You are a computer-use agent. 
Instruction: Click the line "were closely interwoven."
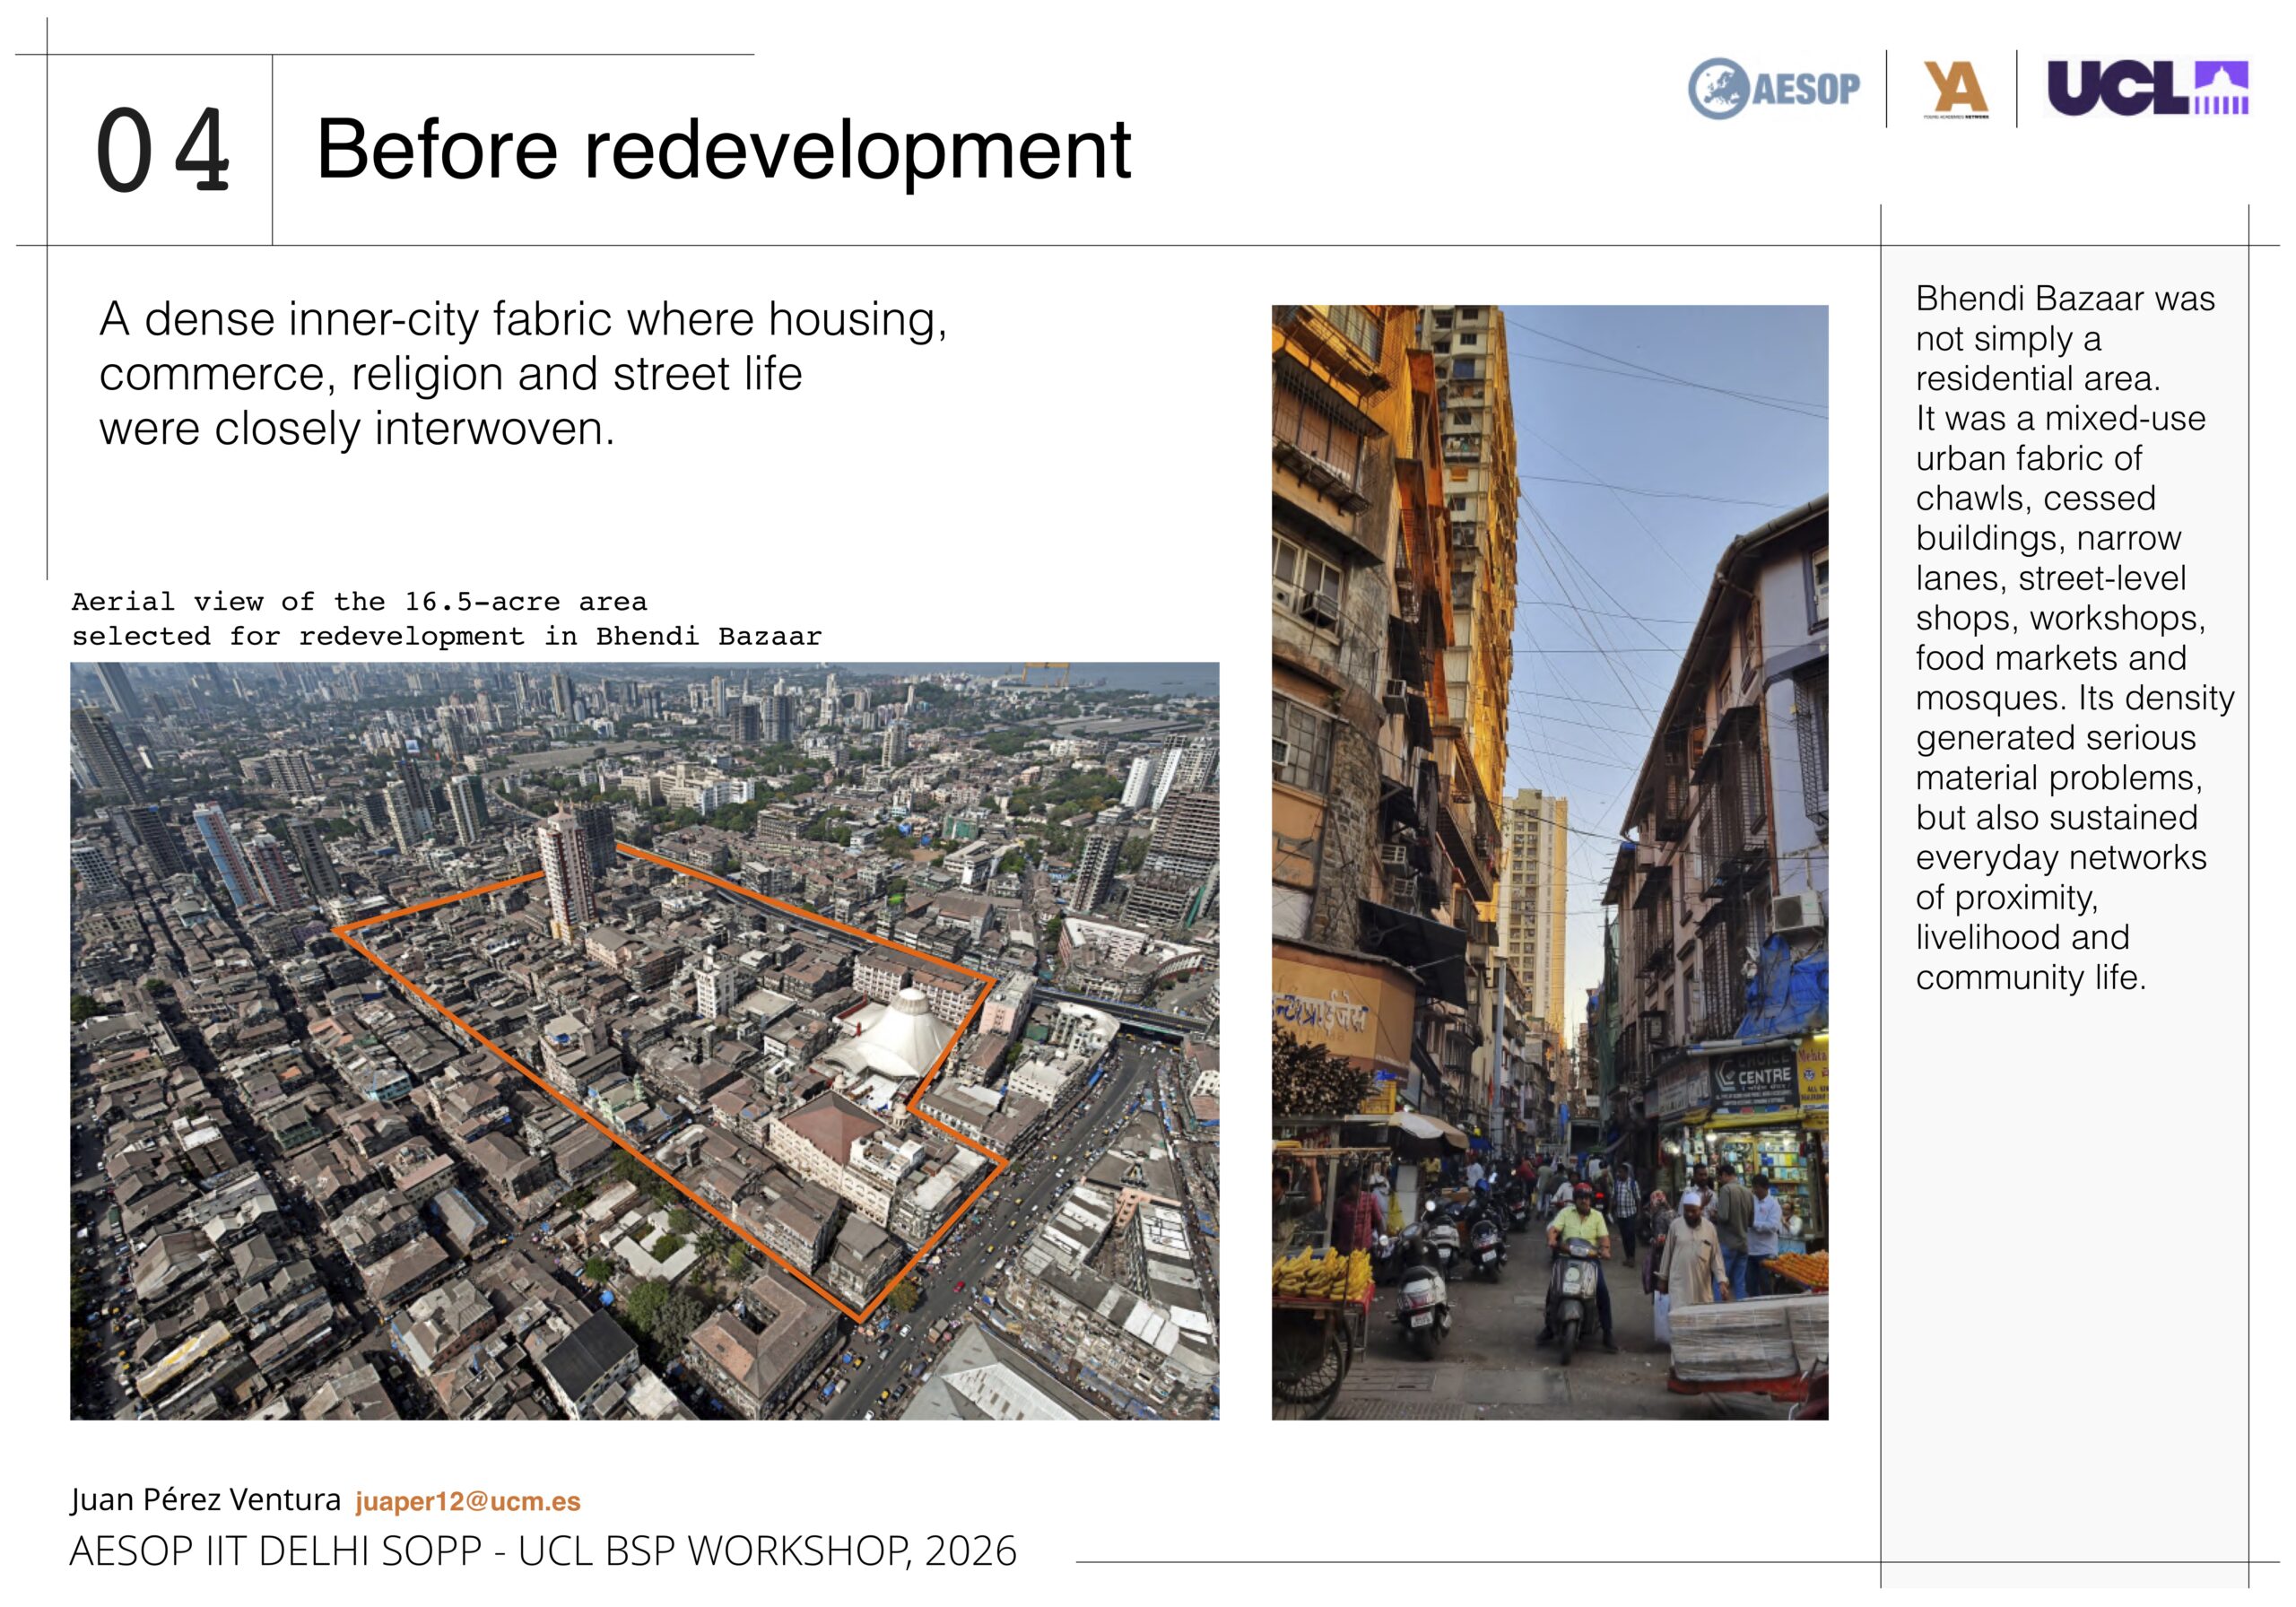pos(357,429)
